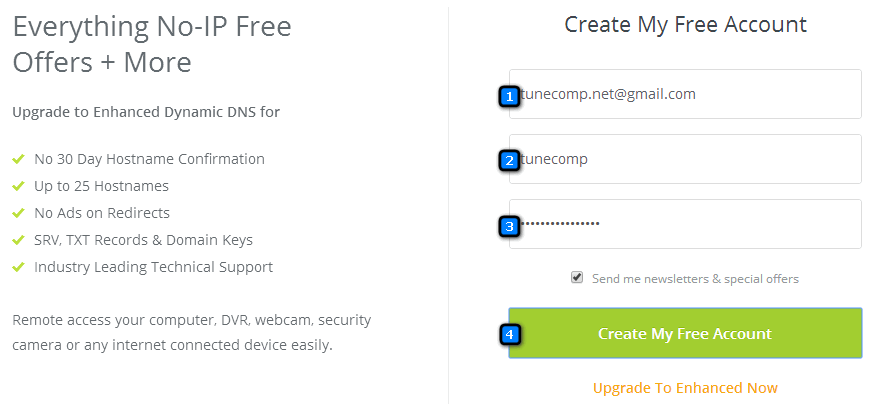Open the Upgrade To Enhanced Now link
Image resolution: width=877 pixels, height=404 pixels.
685,388
